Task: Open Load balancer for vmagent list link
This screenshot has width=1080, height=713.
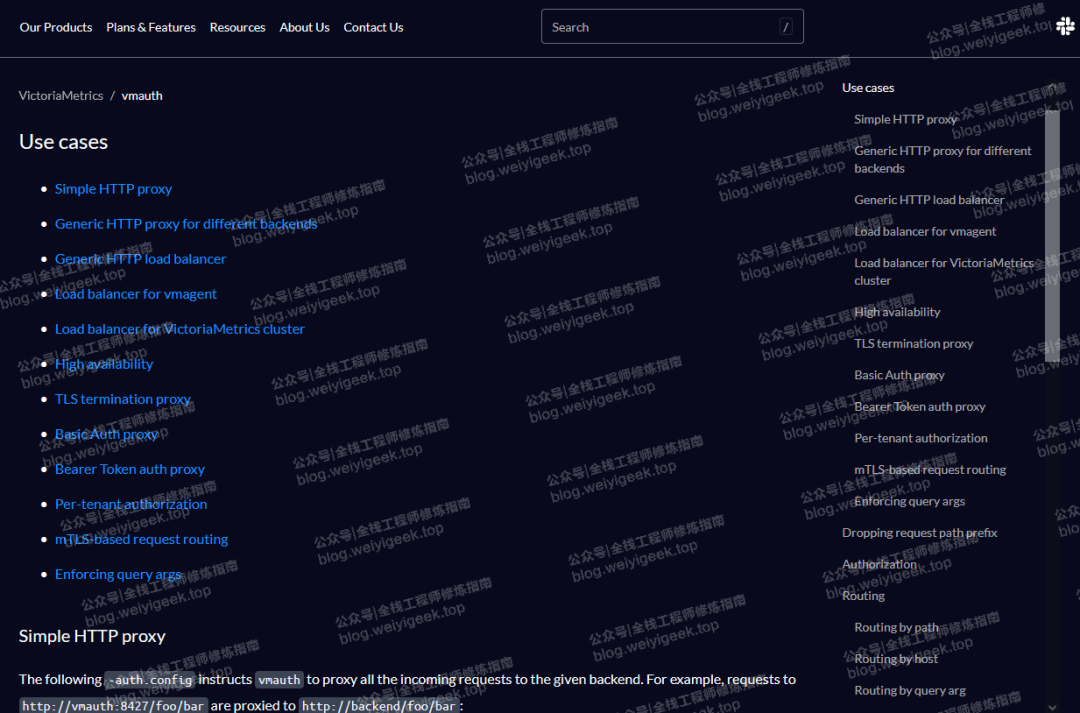Action: coord(136,294)
